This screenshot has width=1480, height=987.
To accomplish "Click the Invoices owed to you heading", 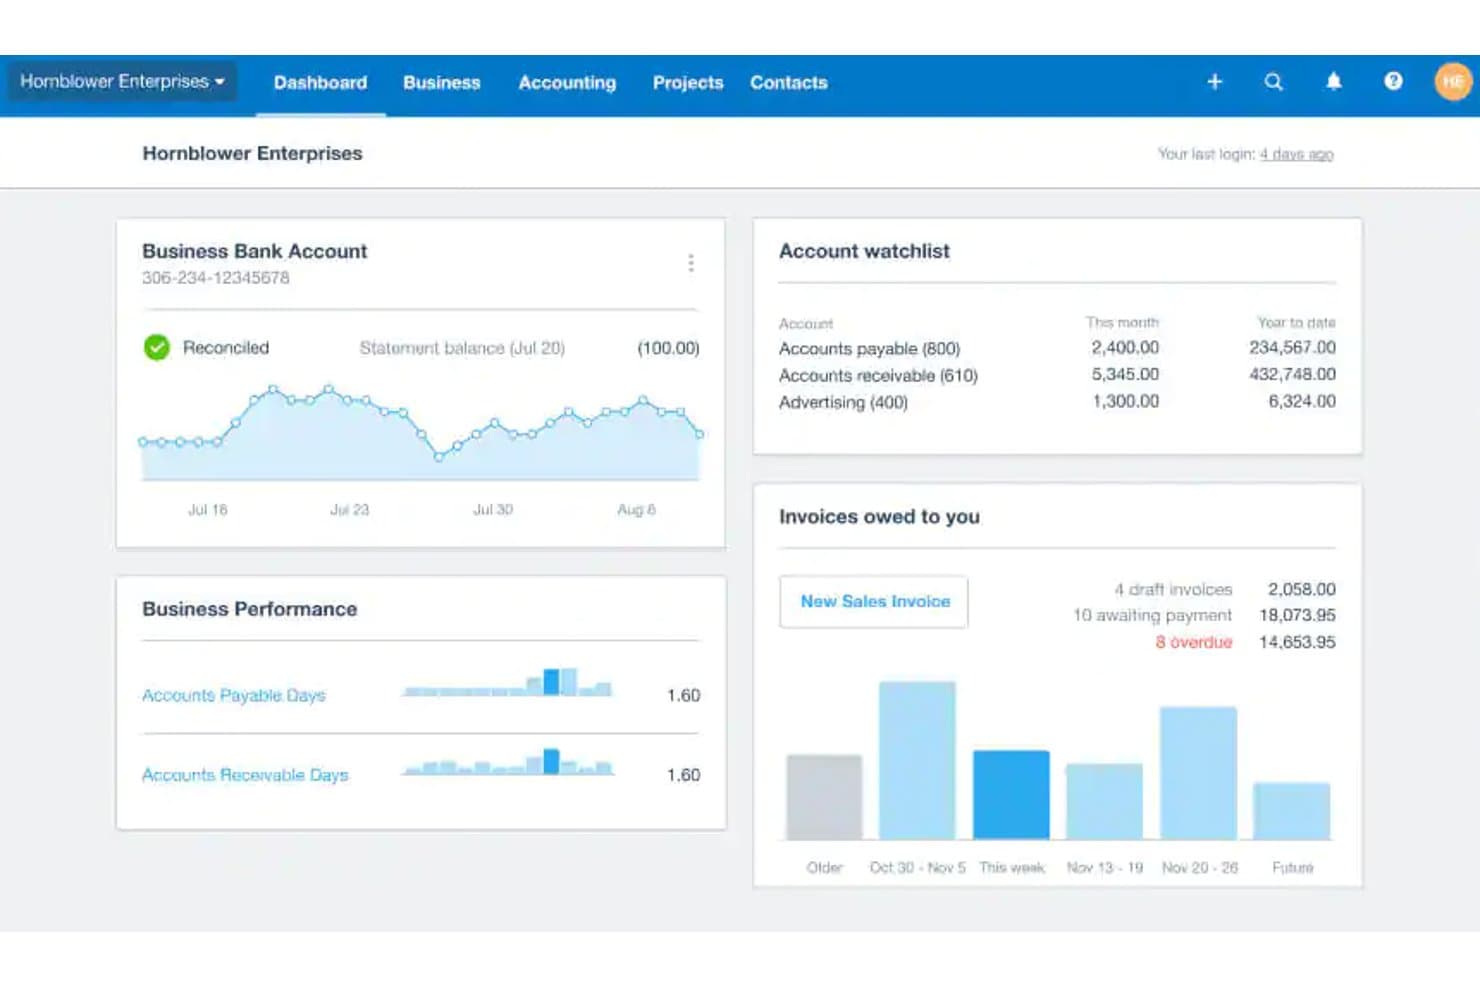I will pos(879,517).
